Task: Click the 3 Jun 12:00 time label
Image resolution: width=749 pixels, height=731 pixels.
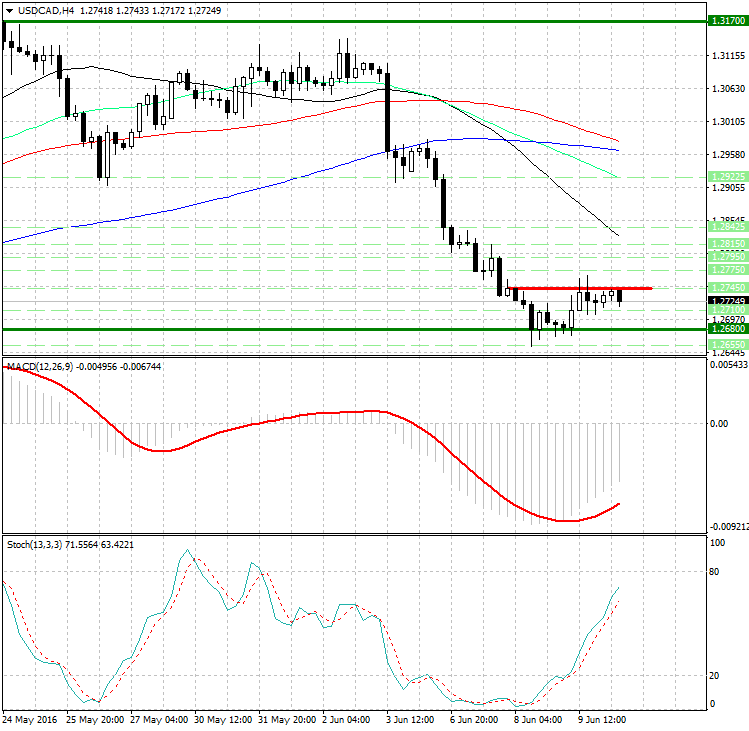Action: pos(410,719)
